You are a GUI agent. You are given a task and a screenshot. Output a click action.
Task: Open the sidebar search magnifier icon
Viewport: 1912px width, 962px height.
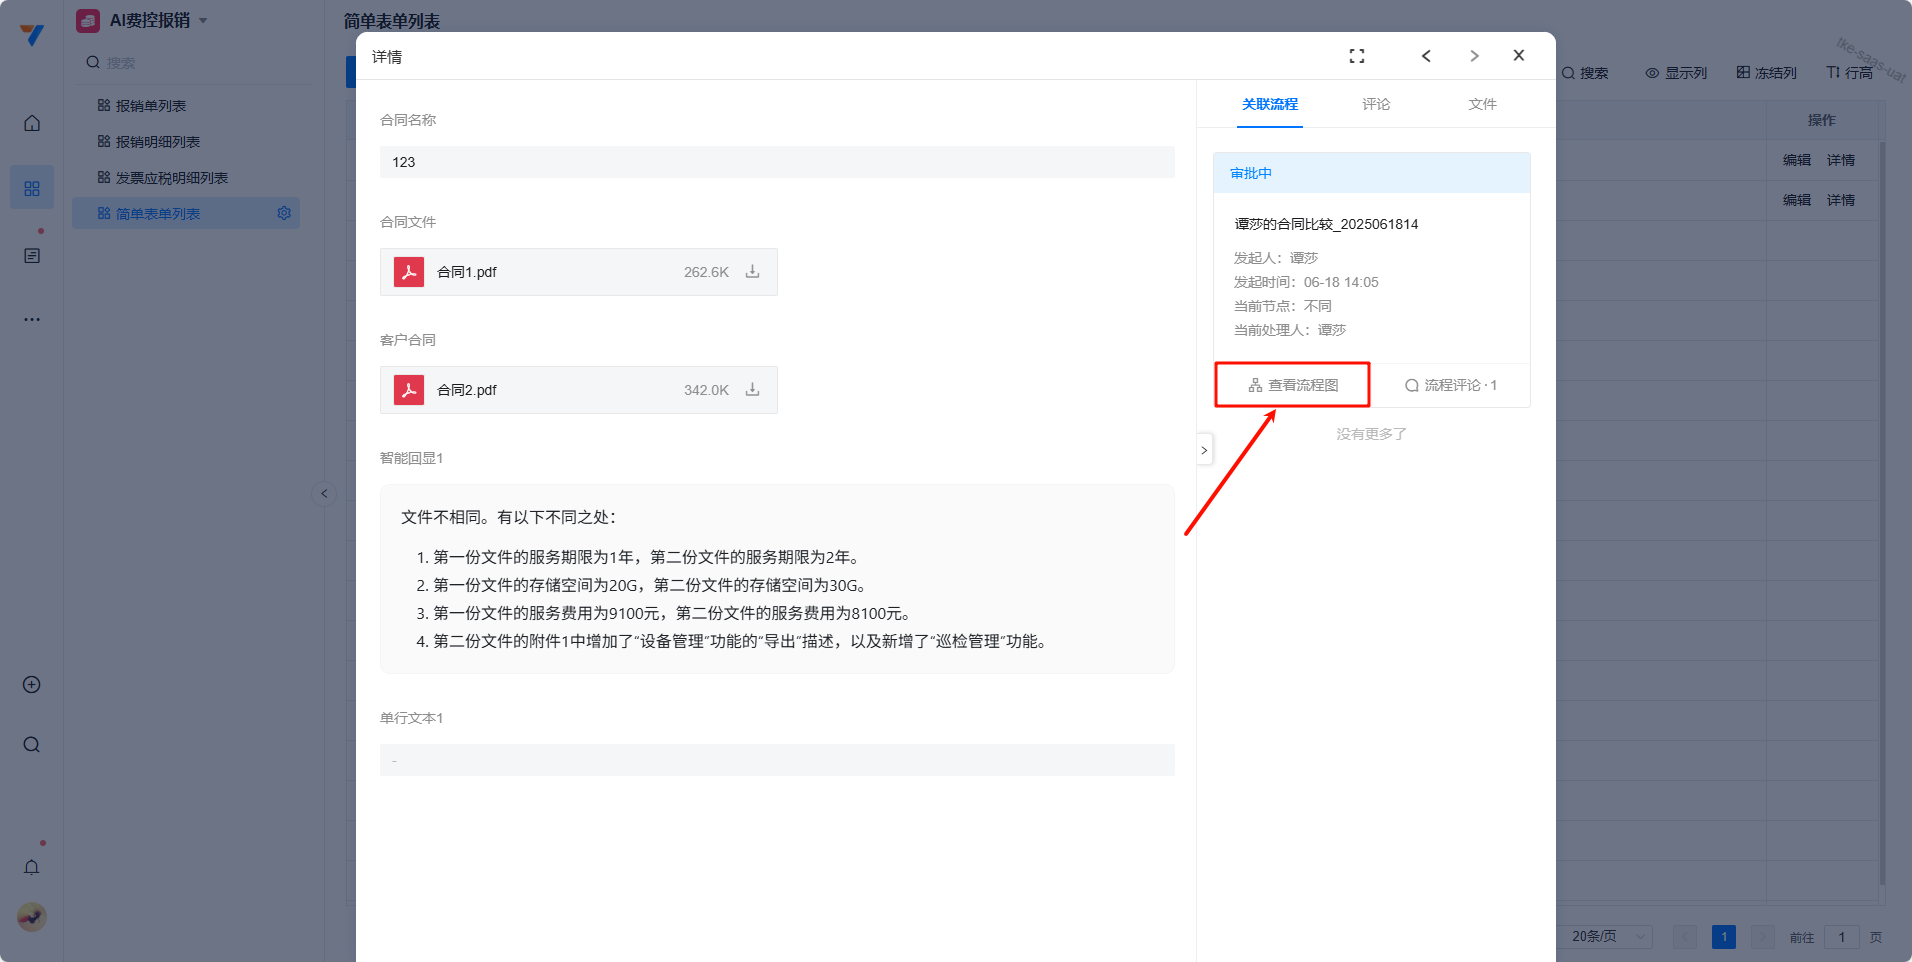pos(32,745)
